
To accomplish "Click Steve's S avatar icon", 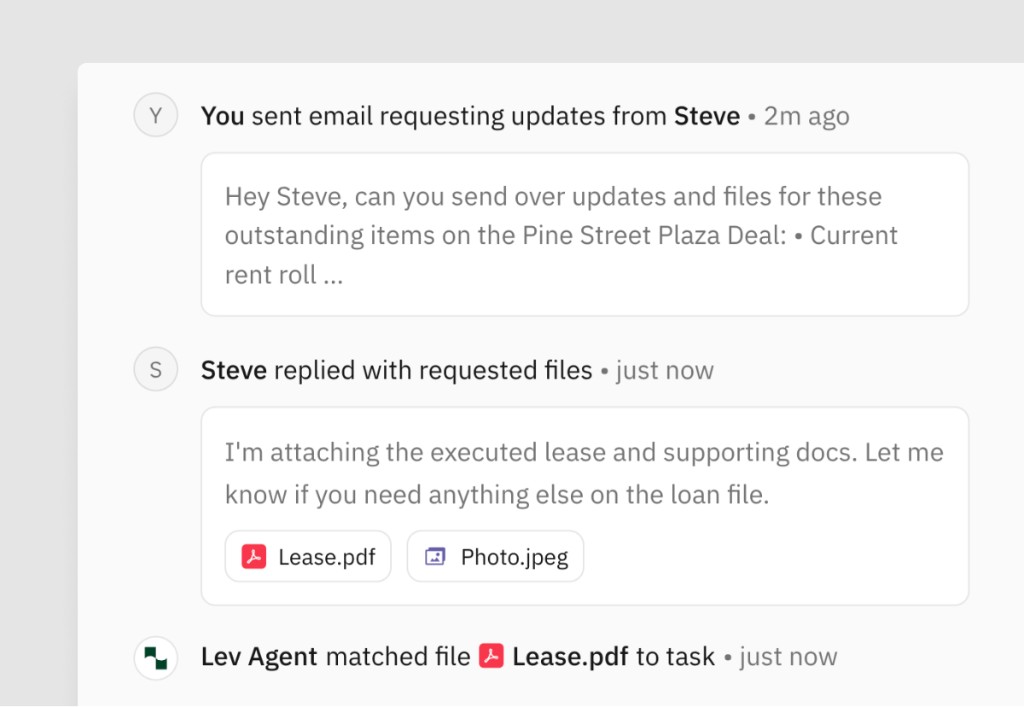I will [155, 369].
